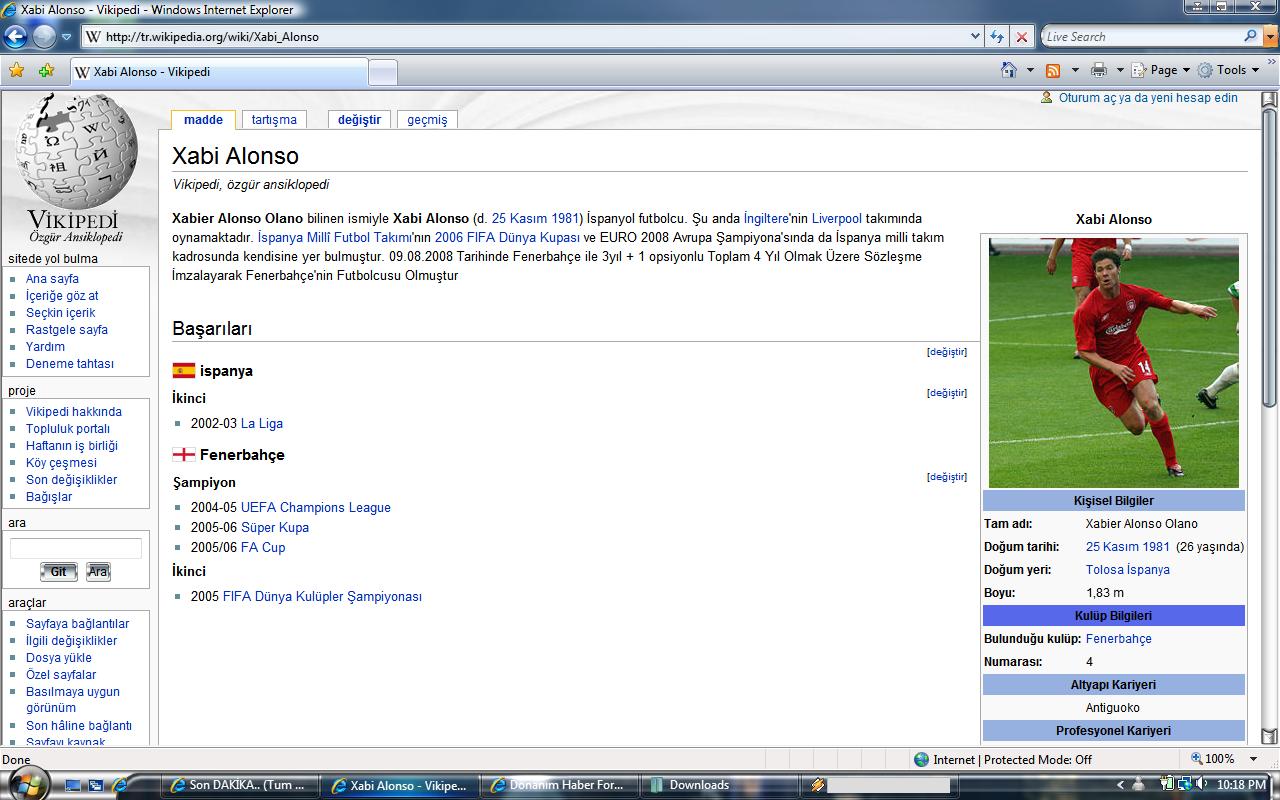This screenshot has height=800, width=1280.
Task: Switch to the tartışma tab
Action: (274, 120)
